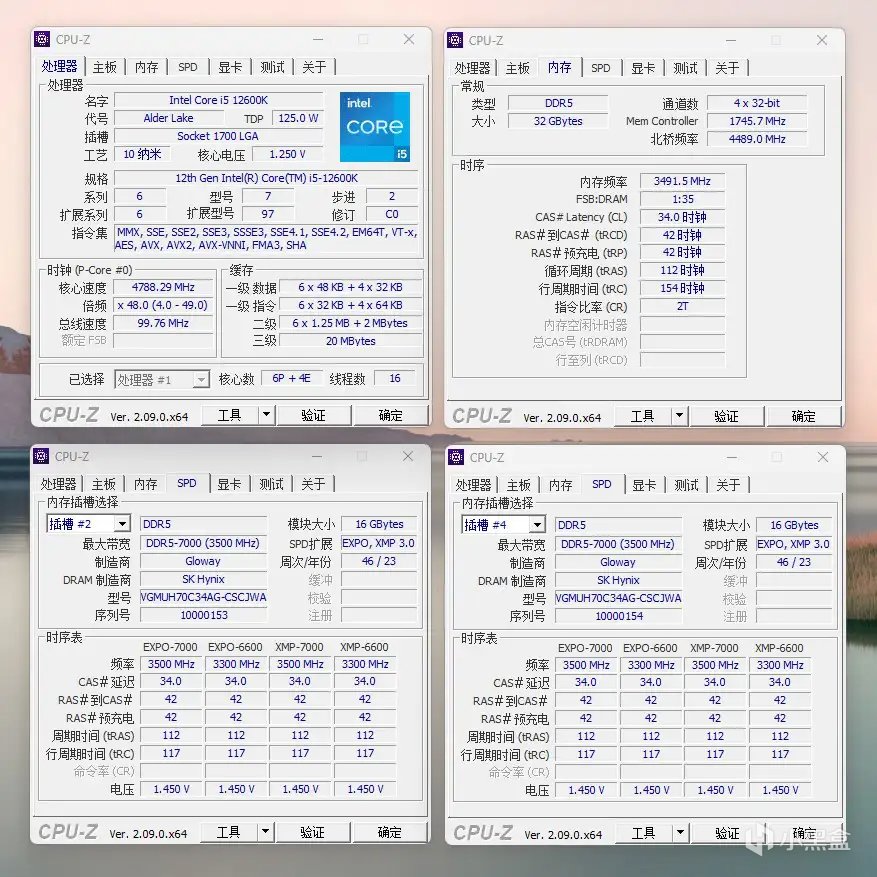Close the top-left processor CPU-Z window
The image size is (877, 877).
[x=409, y=39]
